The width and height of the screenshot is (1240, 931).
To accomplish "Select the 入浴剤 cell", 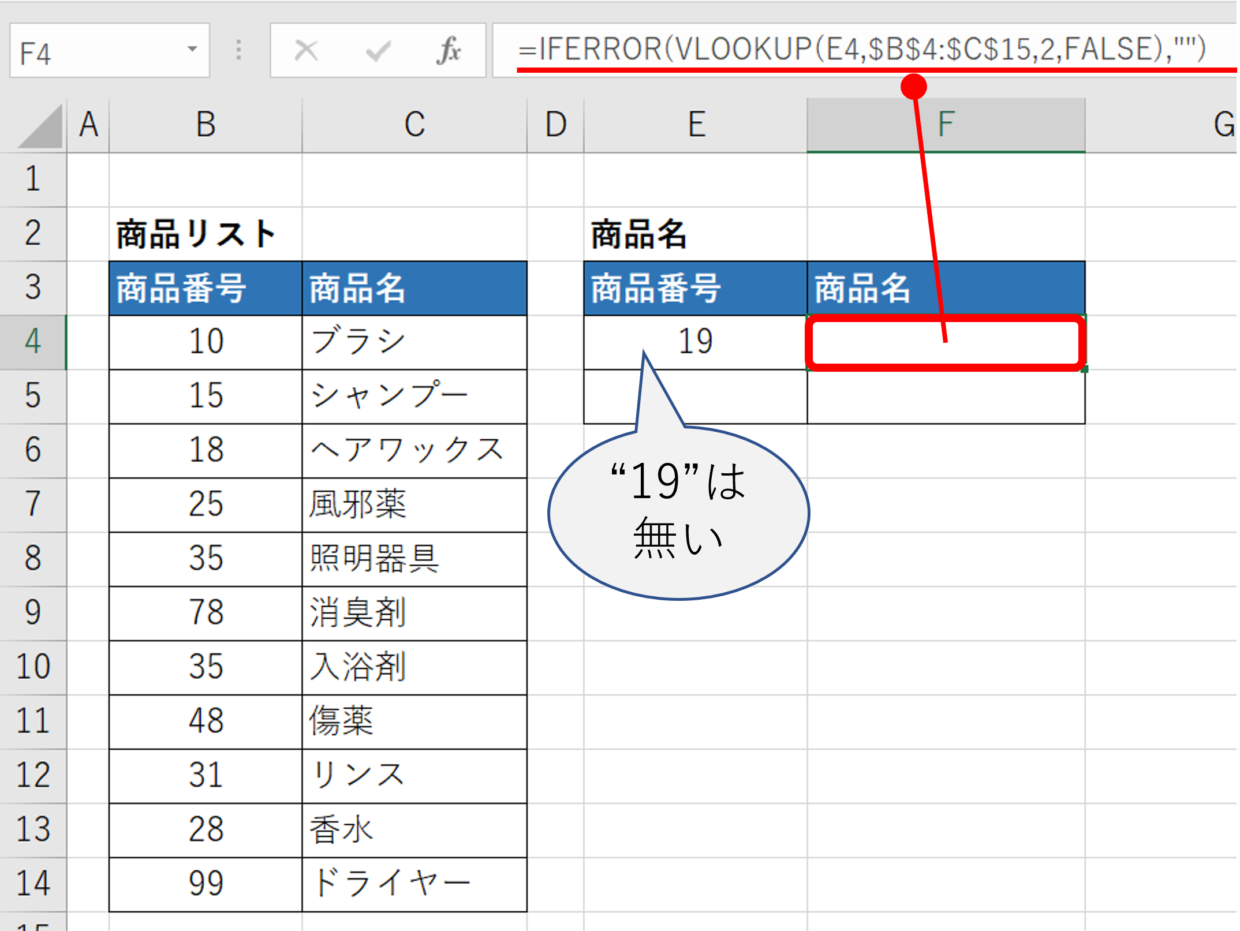I will point(414,666).
